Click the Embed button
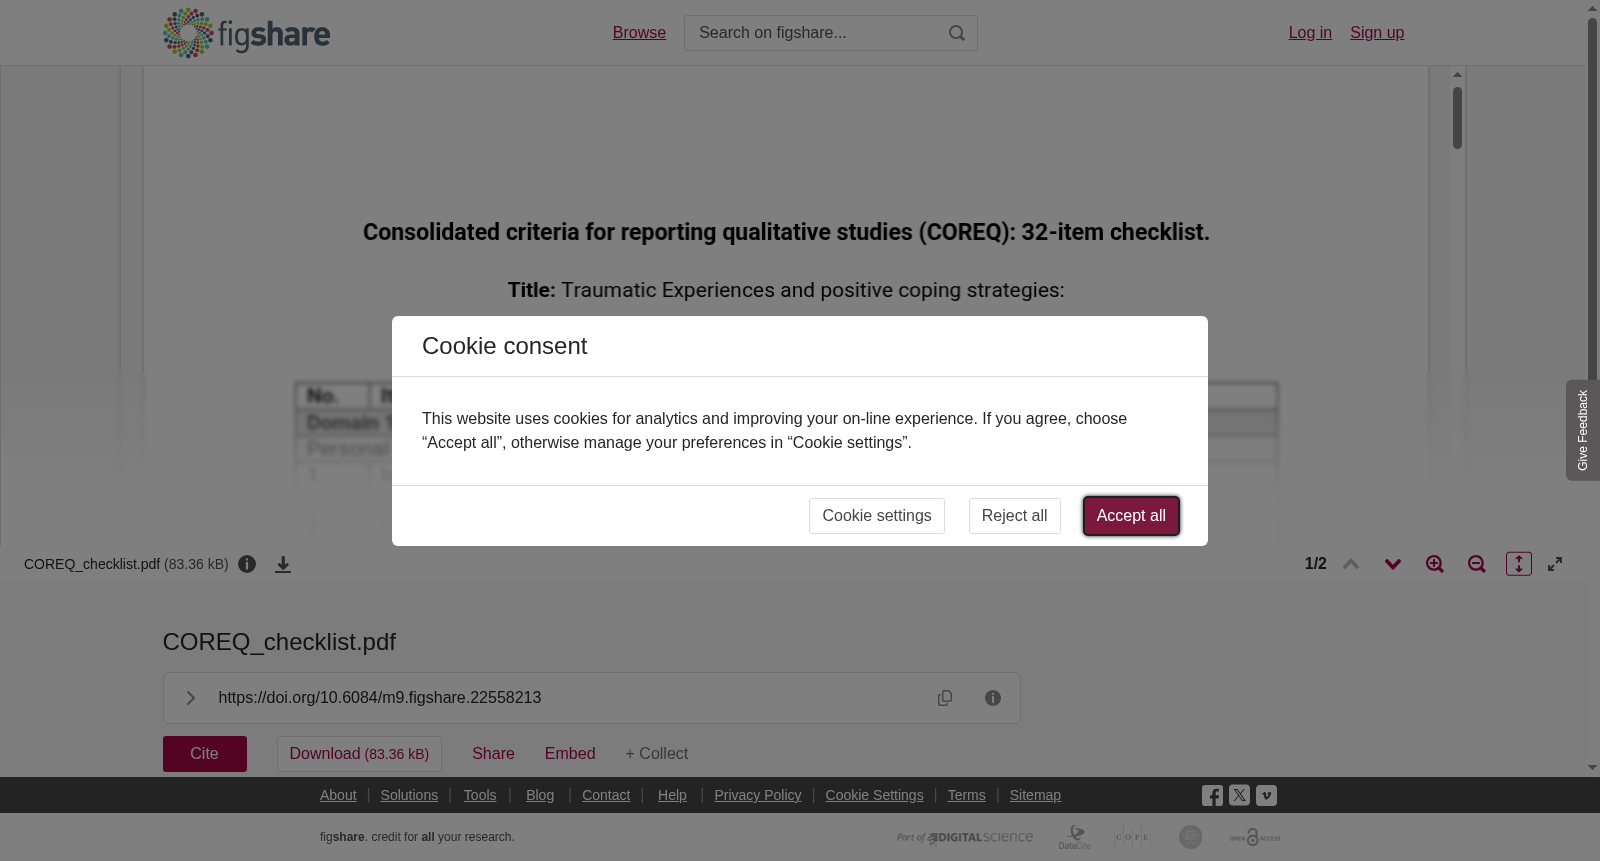 pyautogui.click(x=570, y=754)
